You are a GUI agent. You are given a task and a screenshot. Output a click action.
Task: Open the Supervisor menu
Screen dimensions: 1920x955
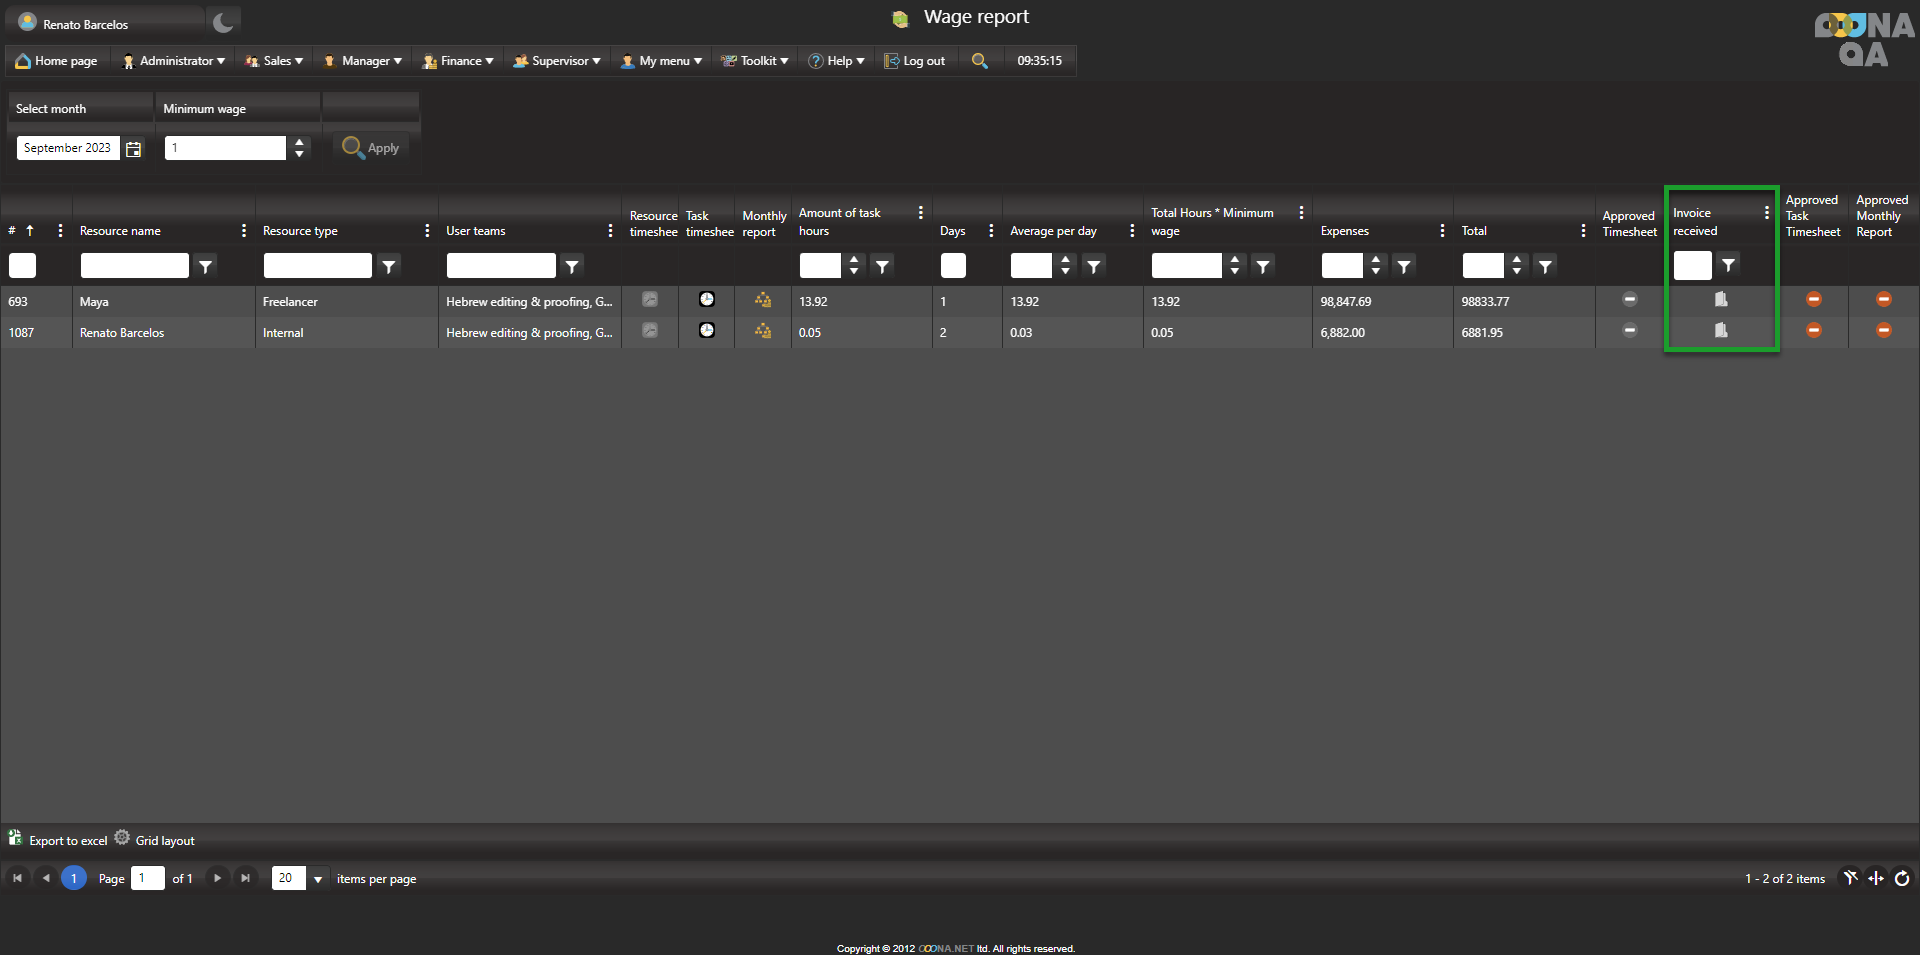[x=558, y=61]
